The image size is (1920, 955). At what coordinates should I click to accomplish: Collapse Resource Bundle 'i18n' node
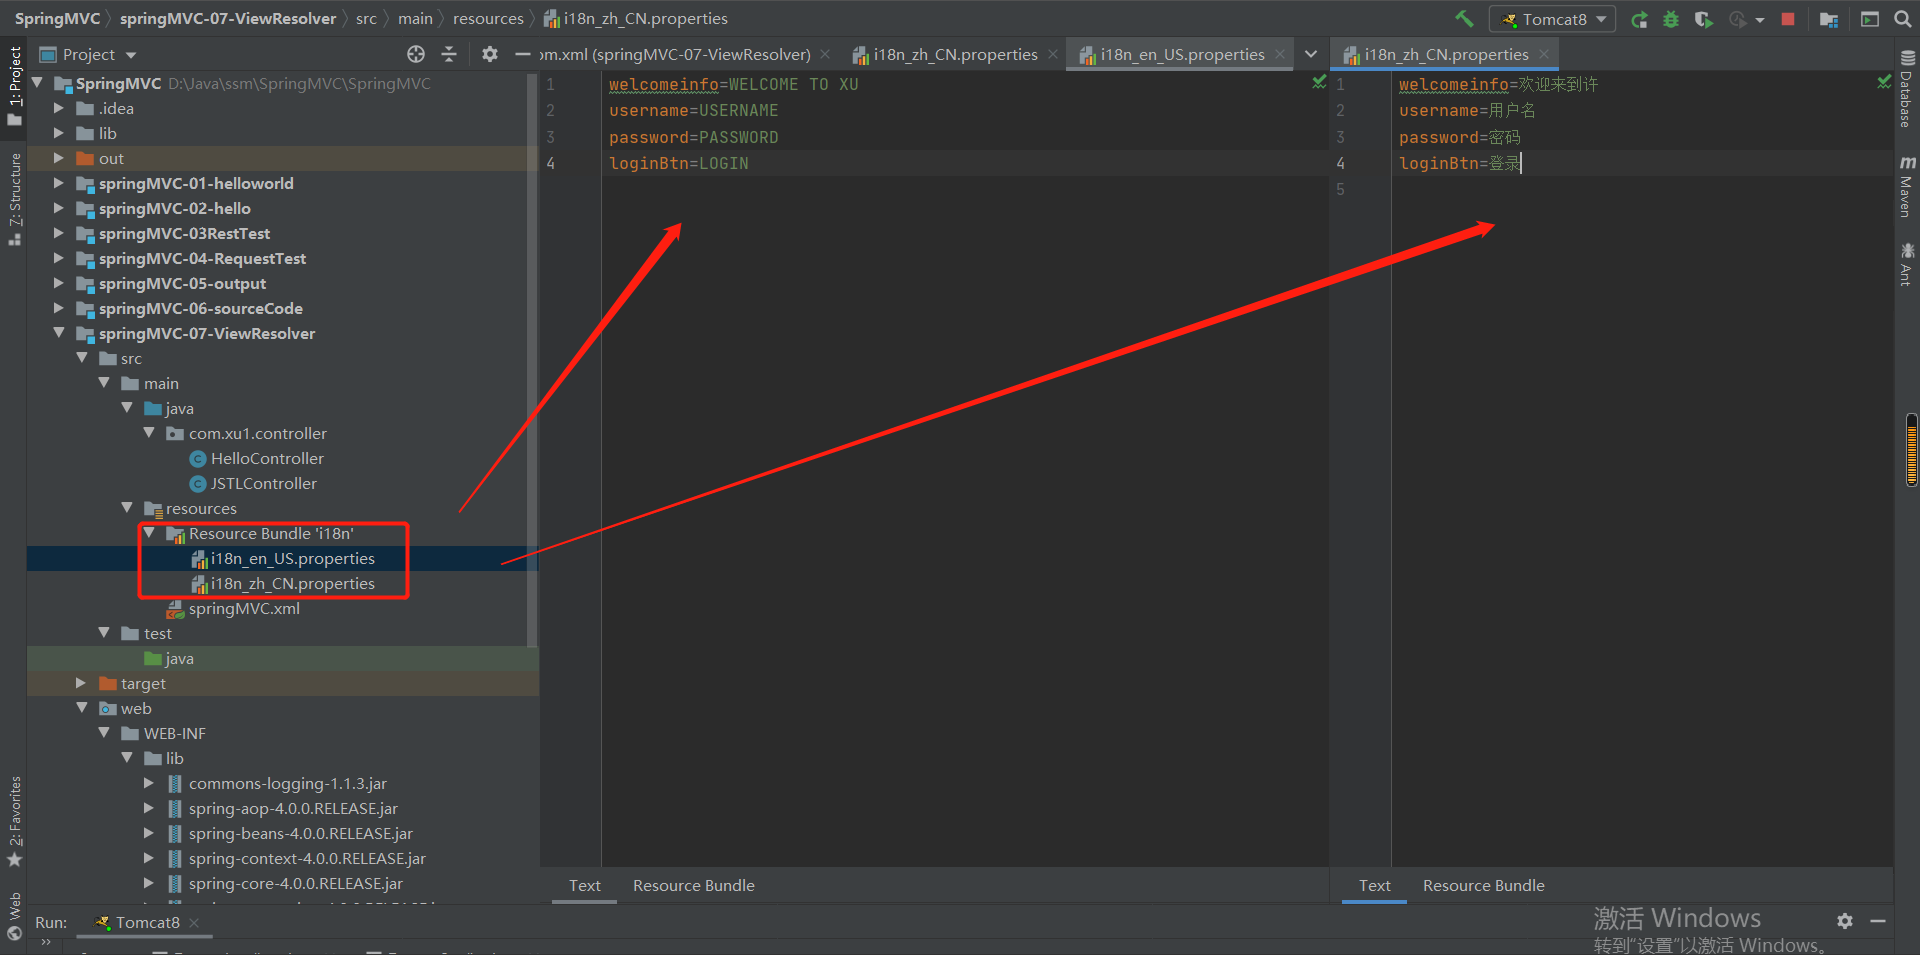point(149,533)
